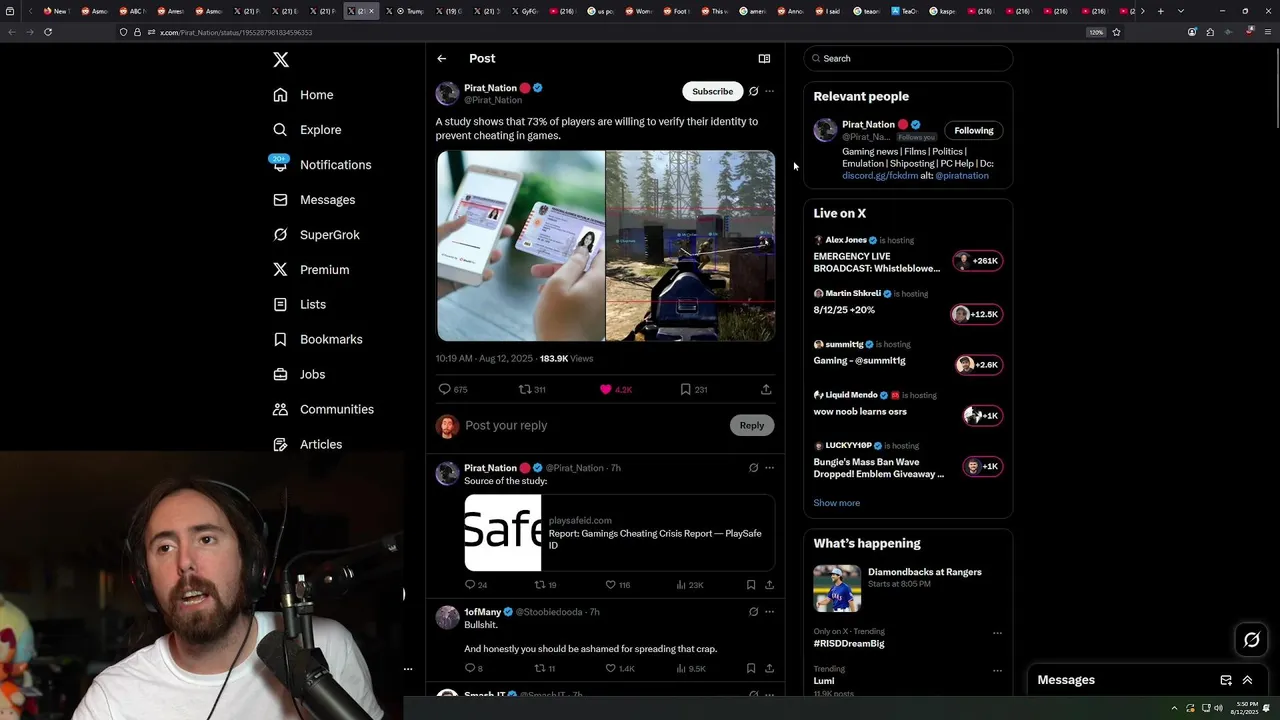The width and height of the screenshot is (1280, 720).
Task: Click new message icon in Messages drawer
Action: [1226, 680]
